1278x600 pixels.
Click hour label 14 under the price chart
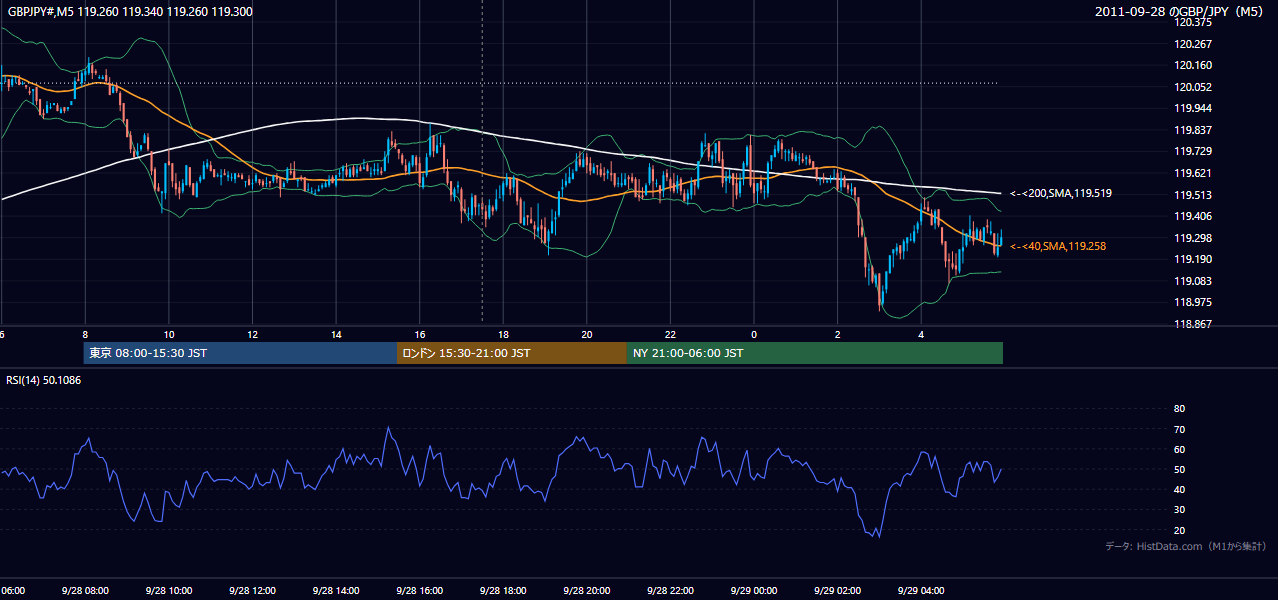336,334
